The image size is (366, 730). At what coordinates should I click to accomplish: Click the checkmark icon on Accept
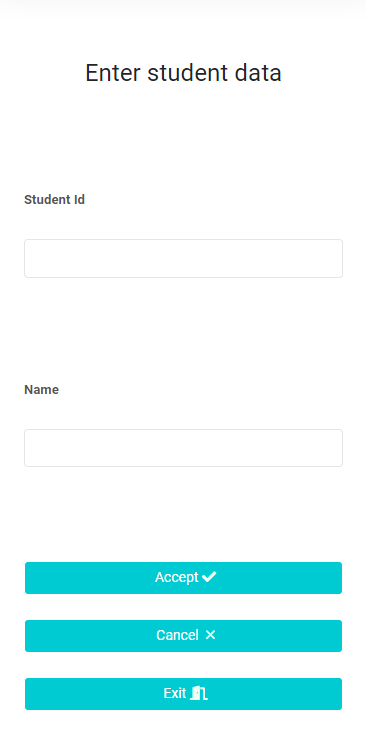[209, 577]
